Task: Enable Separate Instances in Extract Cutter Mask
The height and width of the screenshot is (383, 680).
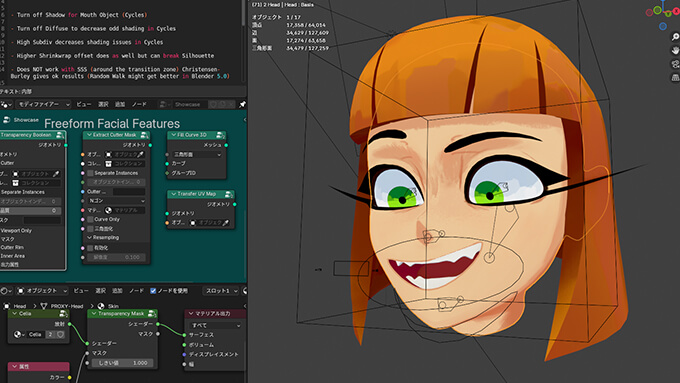Action: pos(90,173)
